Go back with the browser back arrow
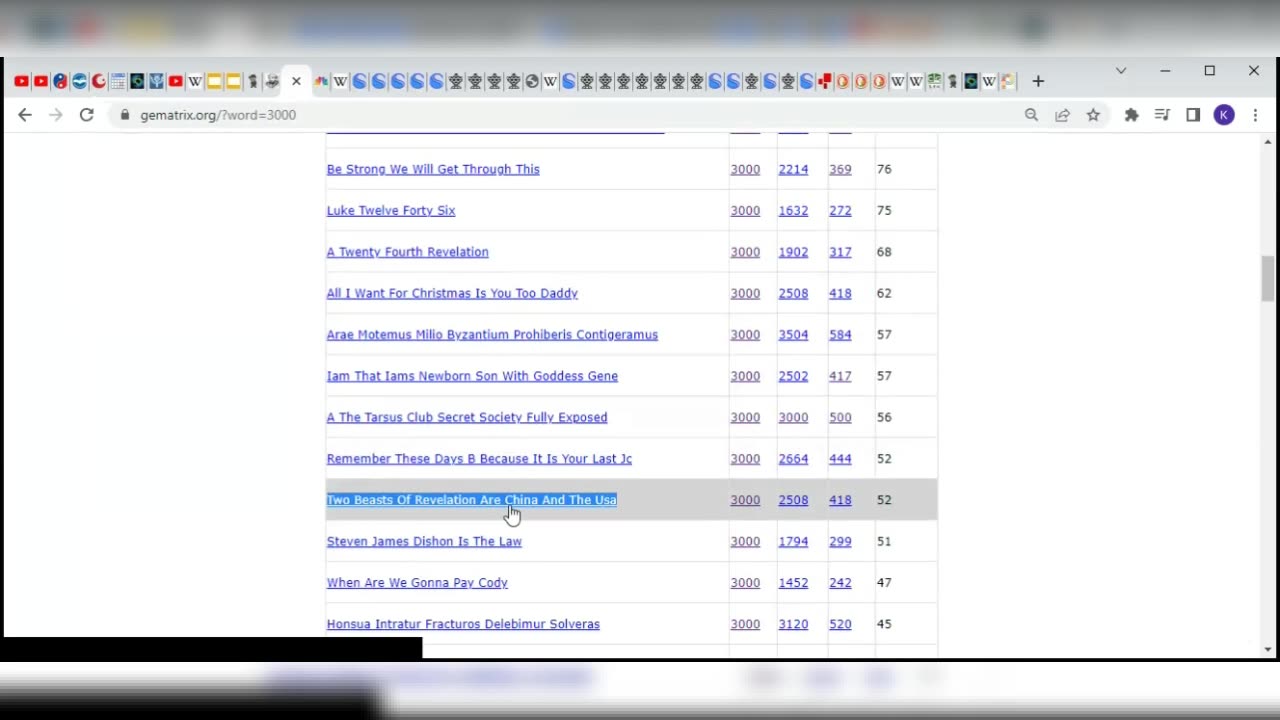1280x720 pixels. [x=25, y=115]
